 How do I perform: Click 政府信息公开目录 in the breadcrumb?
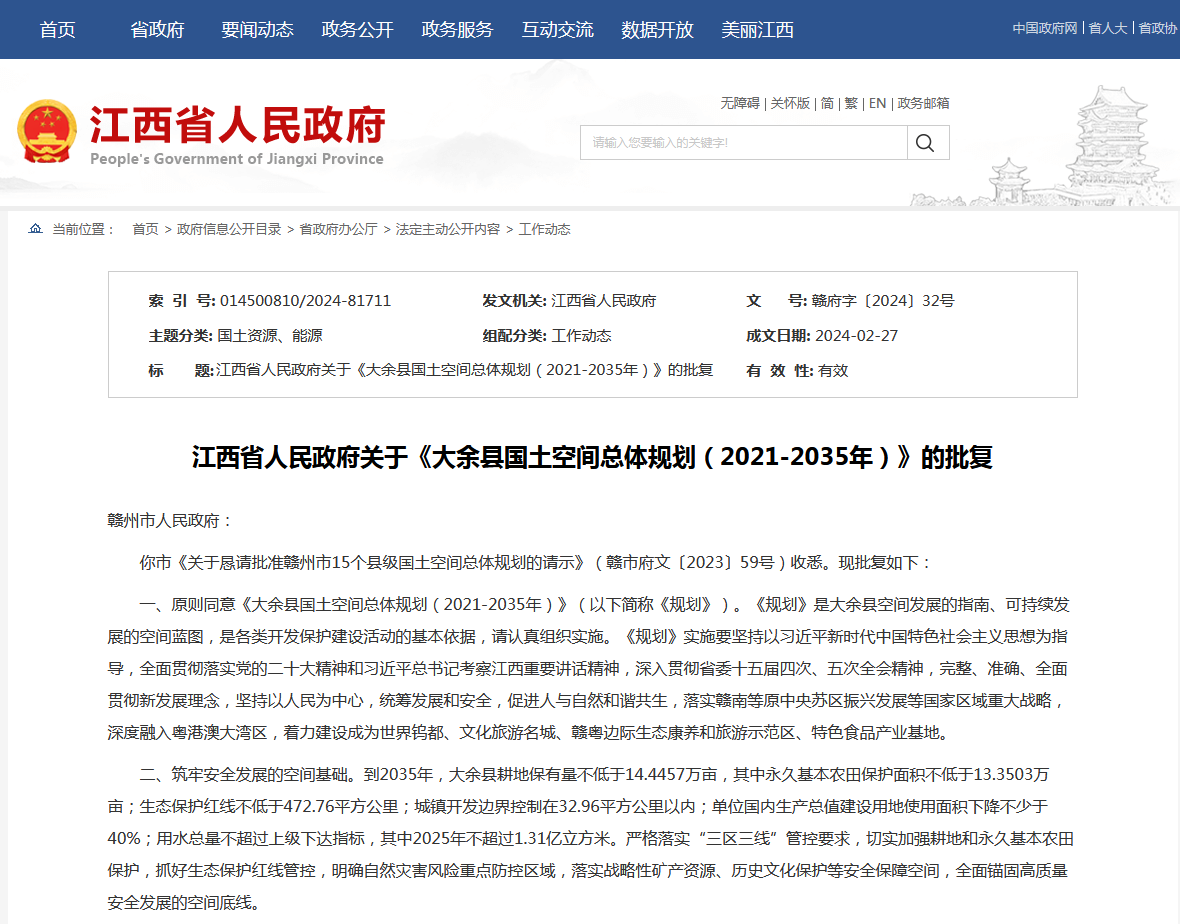coord(229,229)
